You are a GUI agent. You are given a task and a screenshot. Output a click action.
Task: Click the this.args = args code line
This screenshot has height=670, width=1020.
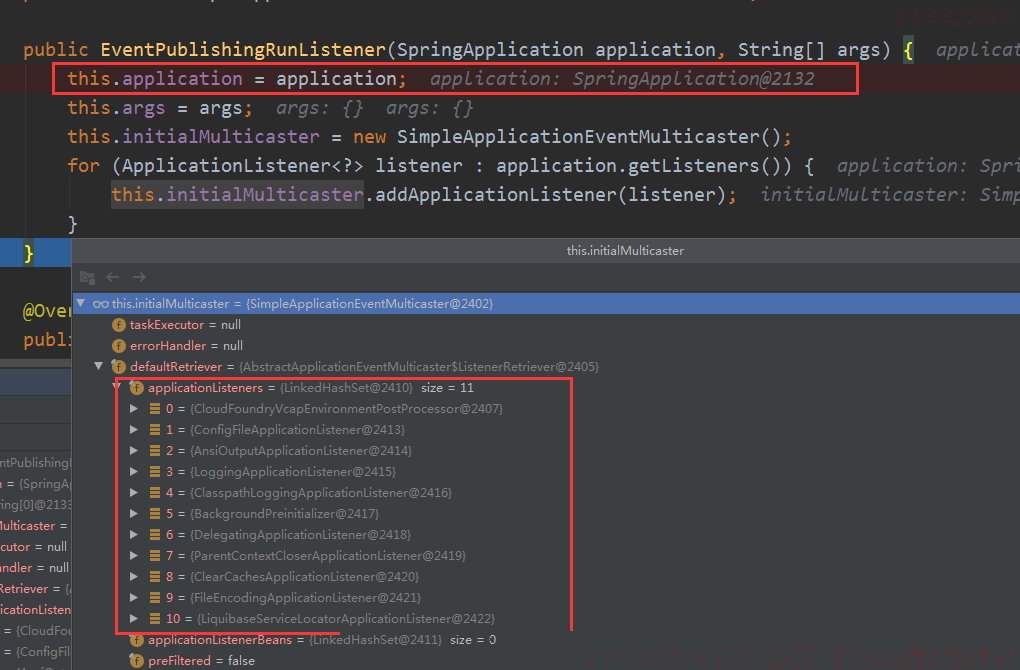point(159,107)
